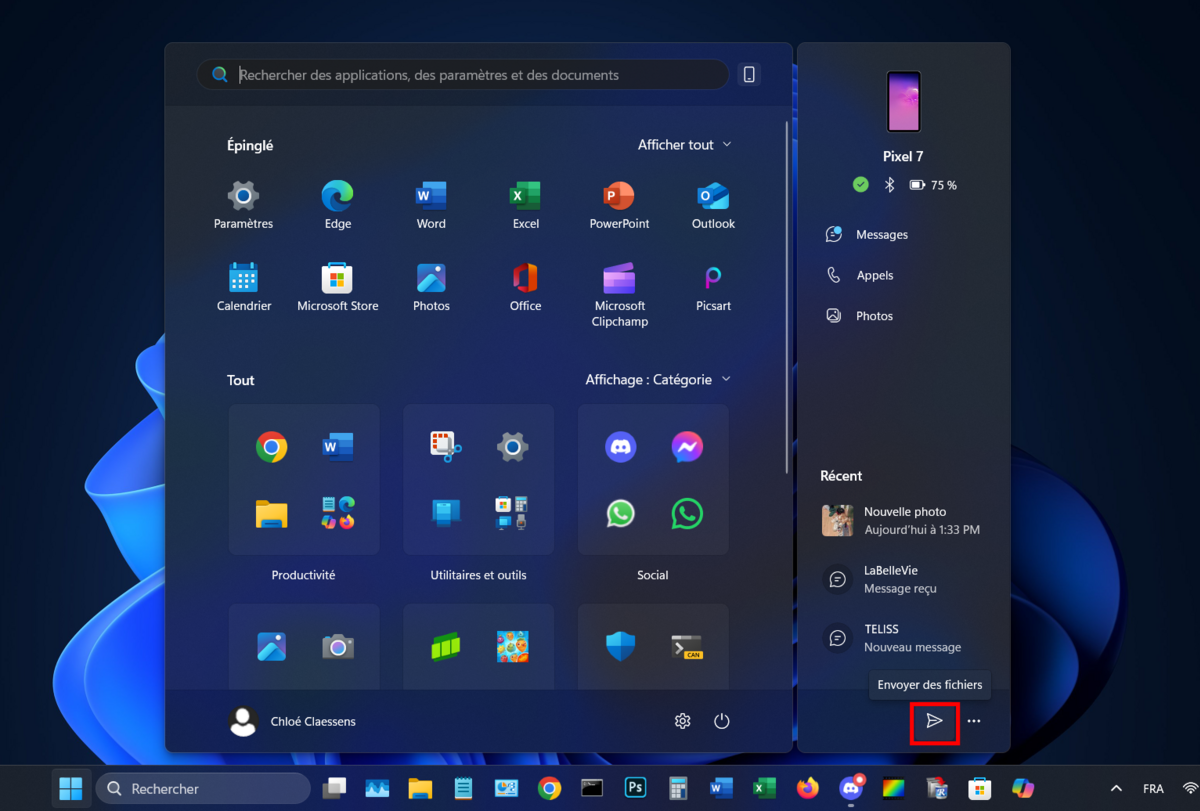This screenshot has height=811, width=1200.
Task: Click the Bluetooth status icon for Pixel 7
Action: (889, 185)
